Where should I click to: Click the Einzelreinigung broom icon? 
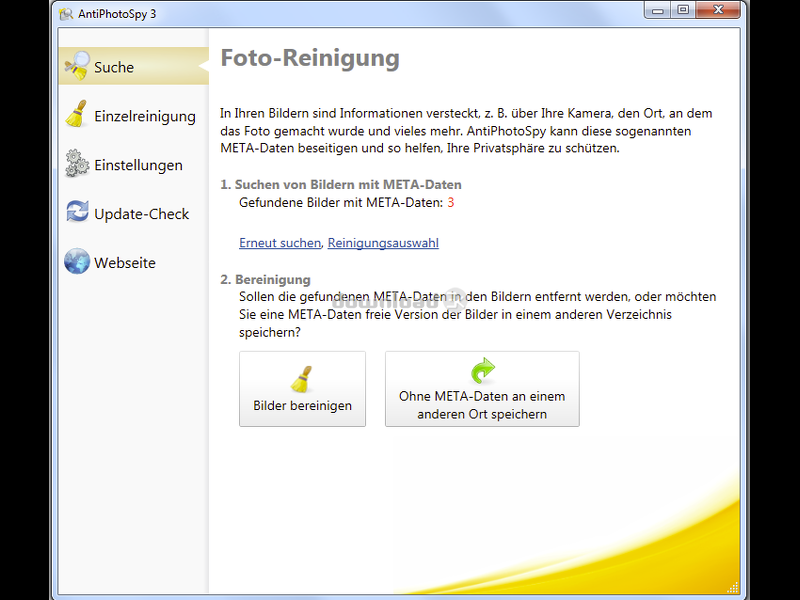(x=77, y=114)
